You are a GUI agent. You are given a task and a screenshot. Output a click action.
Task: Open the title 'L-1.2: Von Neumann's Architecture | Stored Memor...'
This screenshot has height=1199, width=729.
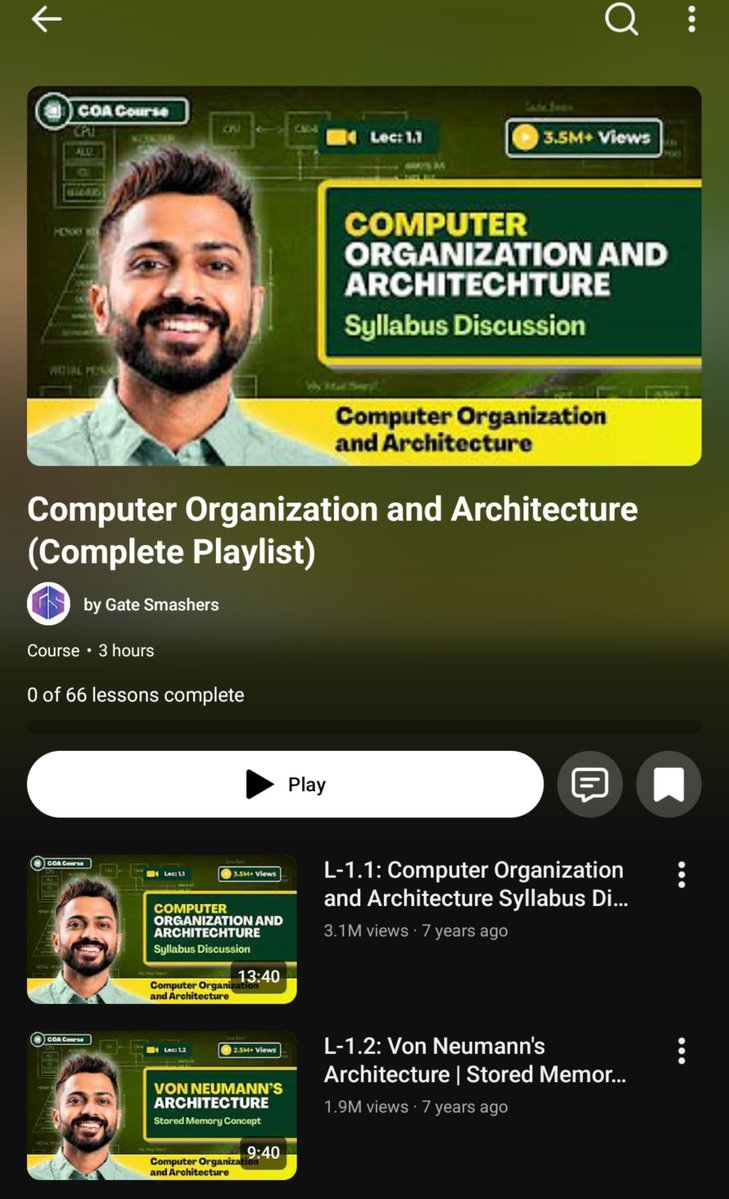pos(475,1060)
